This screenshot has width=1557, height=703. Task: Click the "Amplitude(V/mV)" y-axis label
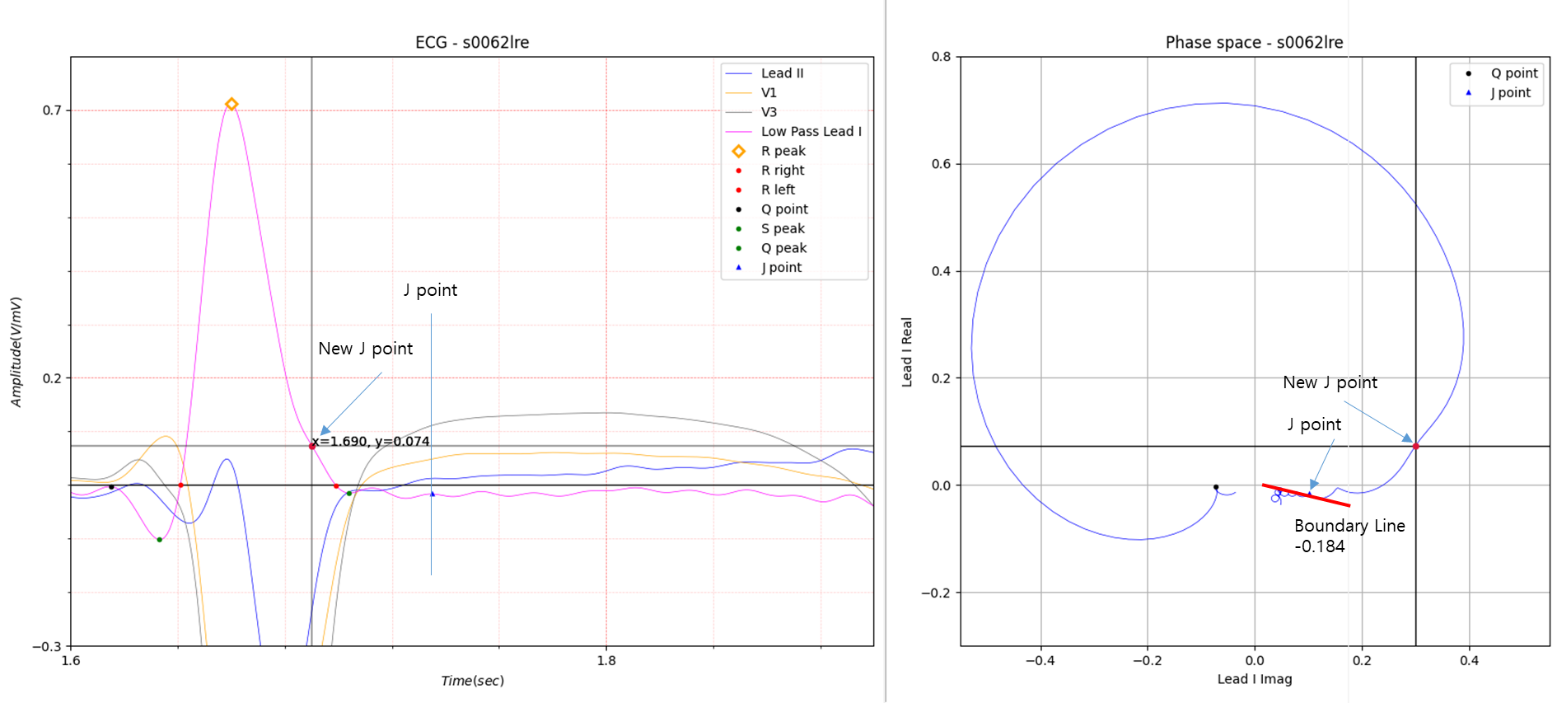point(17,352)
